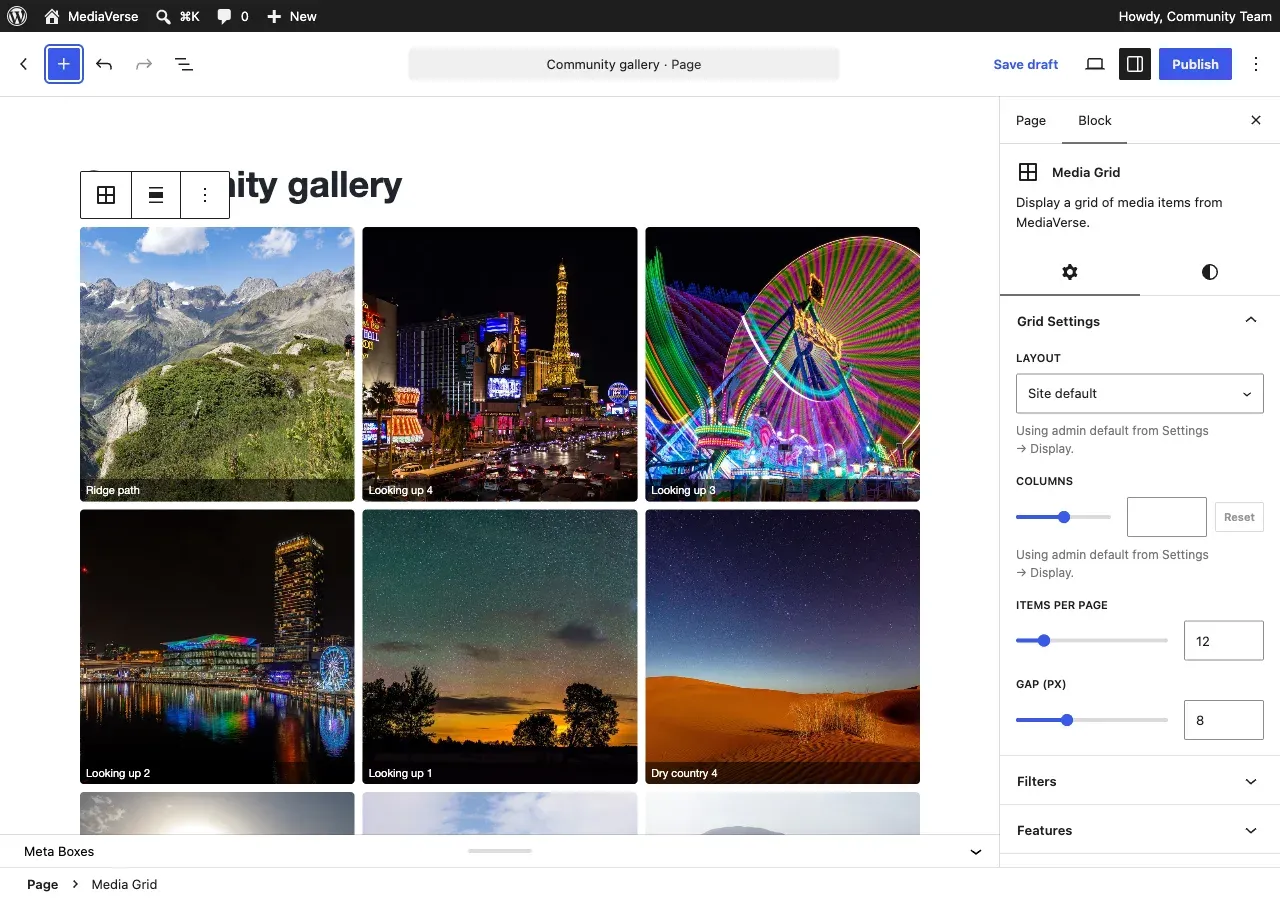The width and height of the screenshot is (1280, 900).
Task: Select the Ridge path thumbnail
Action: click(217, 364)
